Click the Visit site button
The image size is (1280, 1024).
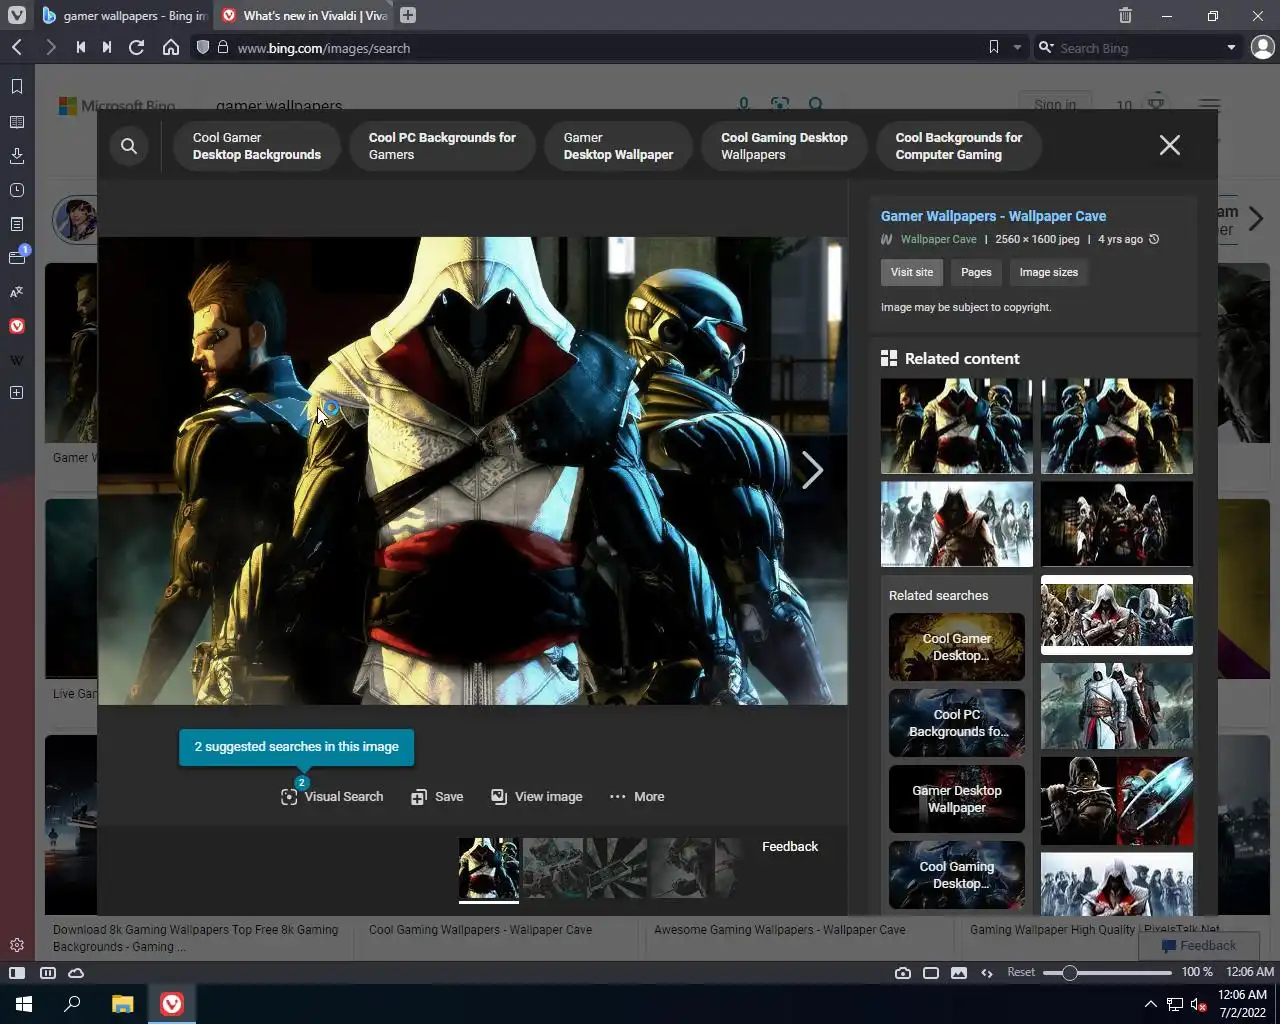(x=912, y=272)
